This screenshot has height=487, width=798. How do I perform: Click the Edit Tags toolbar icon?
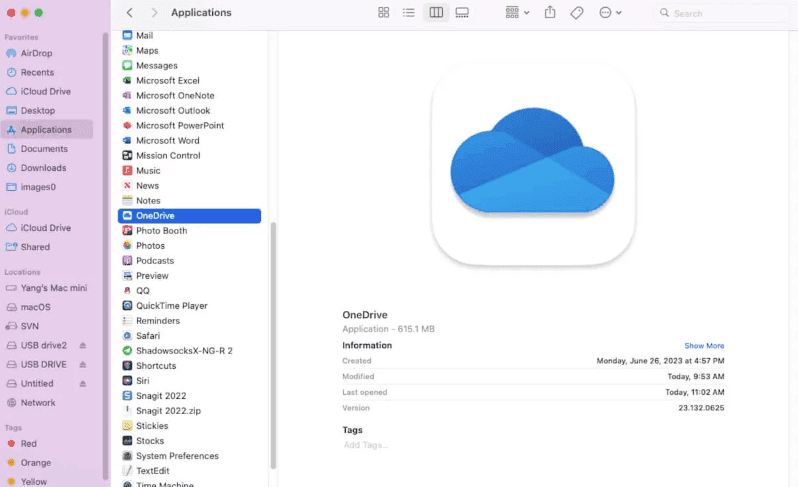(x=577, y=13)
